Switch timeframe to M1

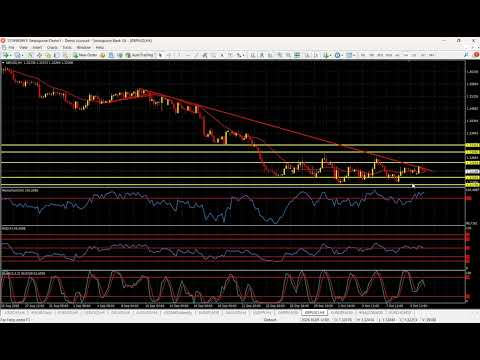point(363,55)
